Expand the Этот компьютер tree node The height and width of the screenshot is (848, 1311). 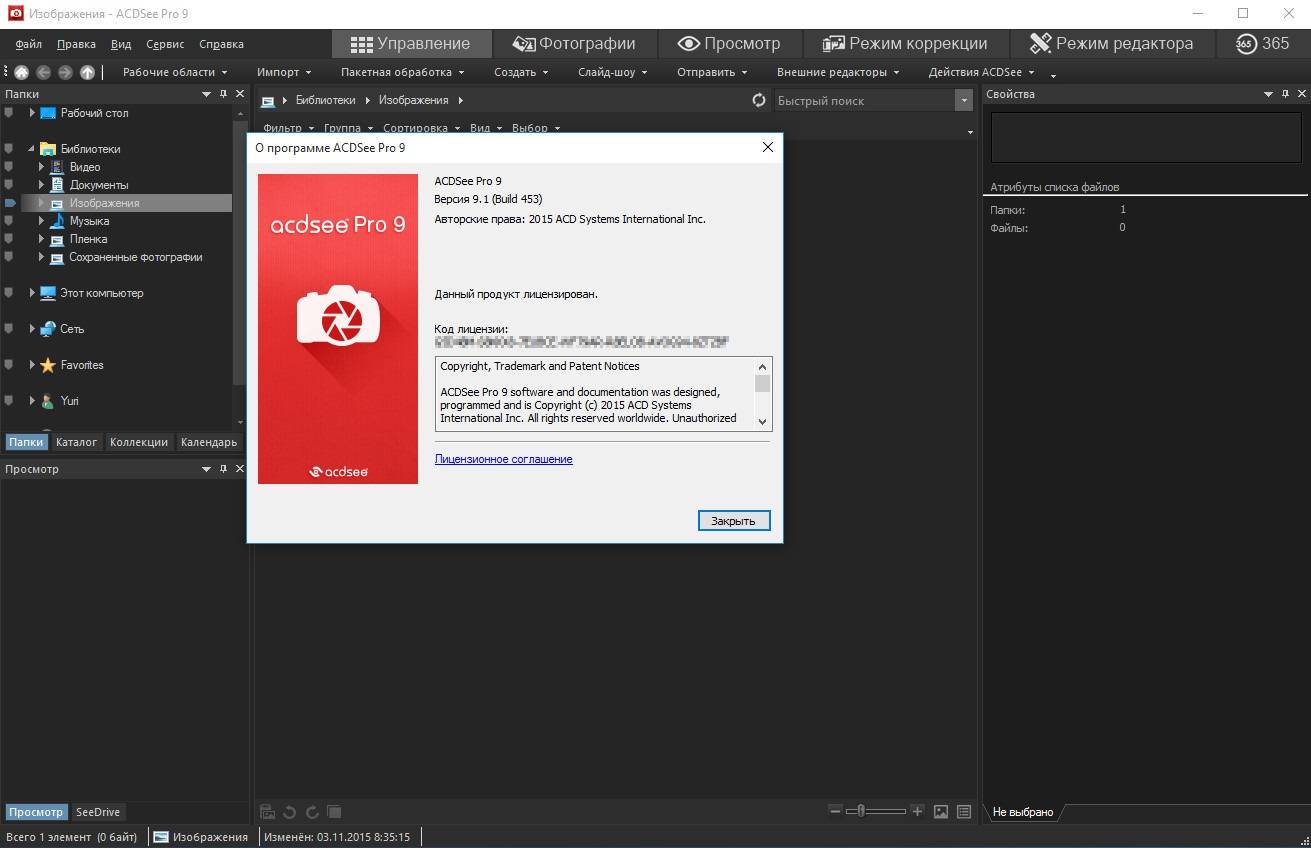(32, 293)
